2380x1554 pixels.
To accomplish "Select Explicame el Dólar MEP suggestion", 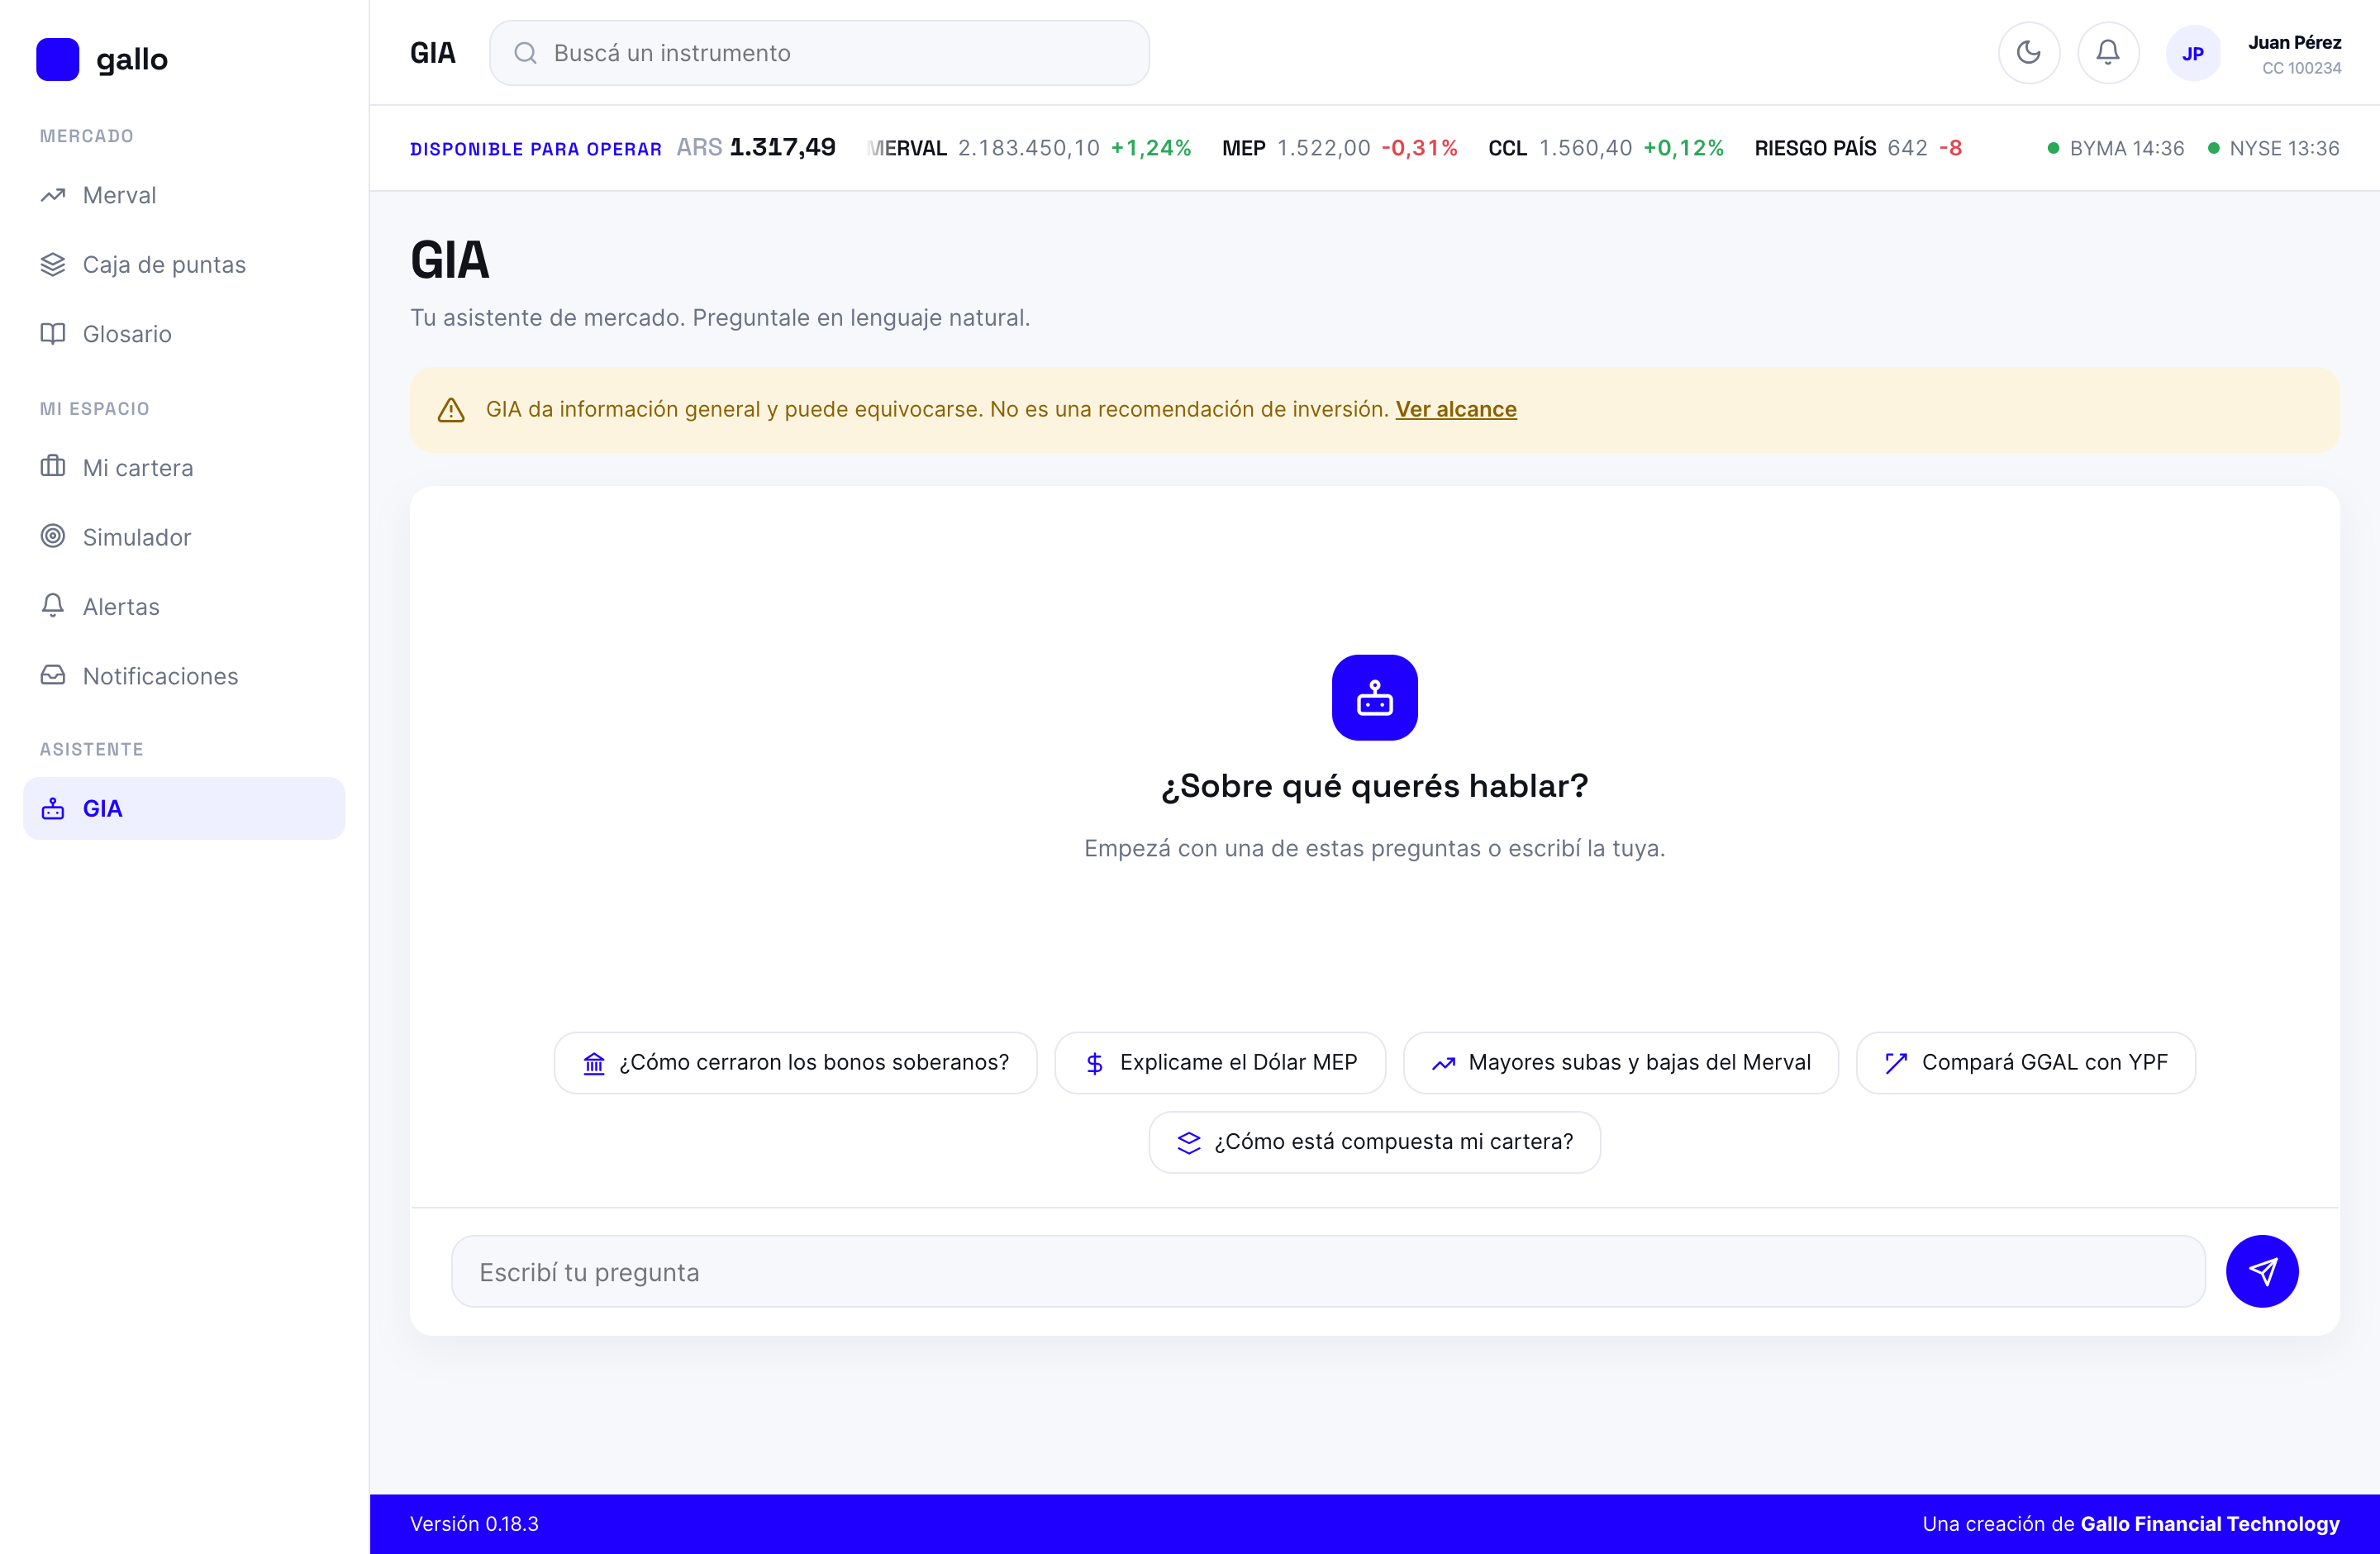I will (x=1220, y=1062).
